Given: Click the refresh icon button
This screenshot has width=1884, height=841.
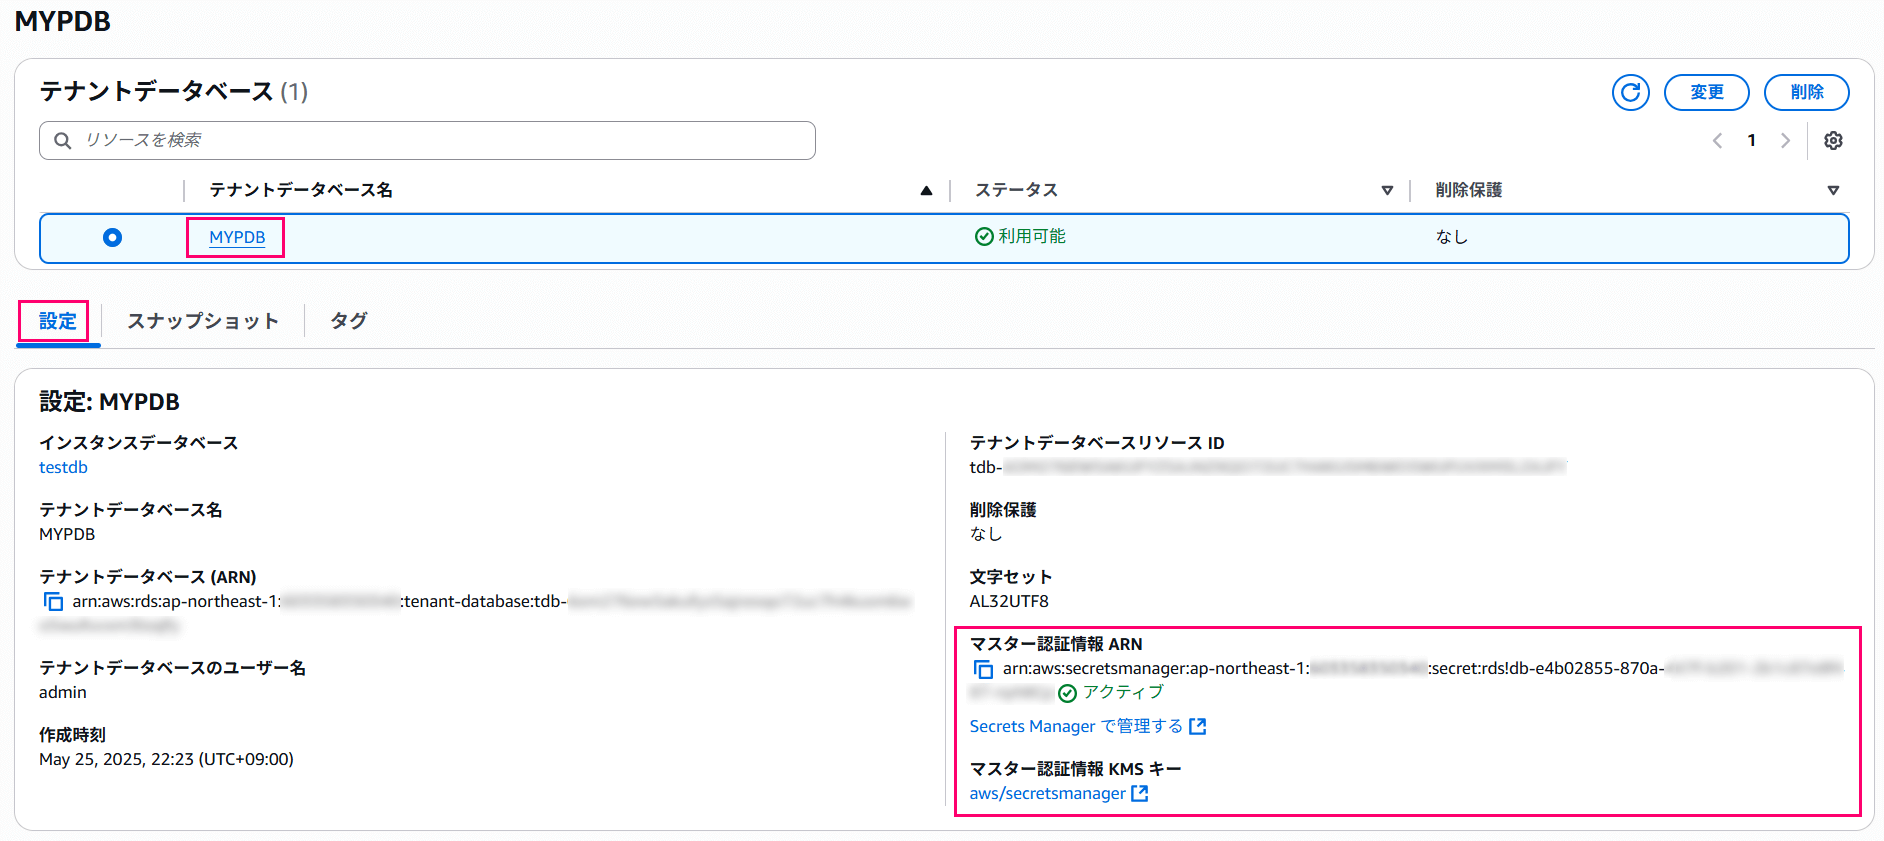Looking at the screenshot, I should click(1630, 92).
